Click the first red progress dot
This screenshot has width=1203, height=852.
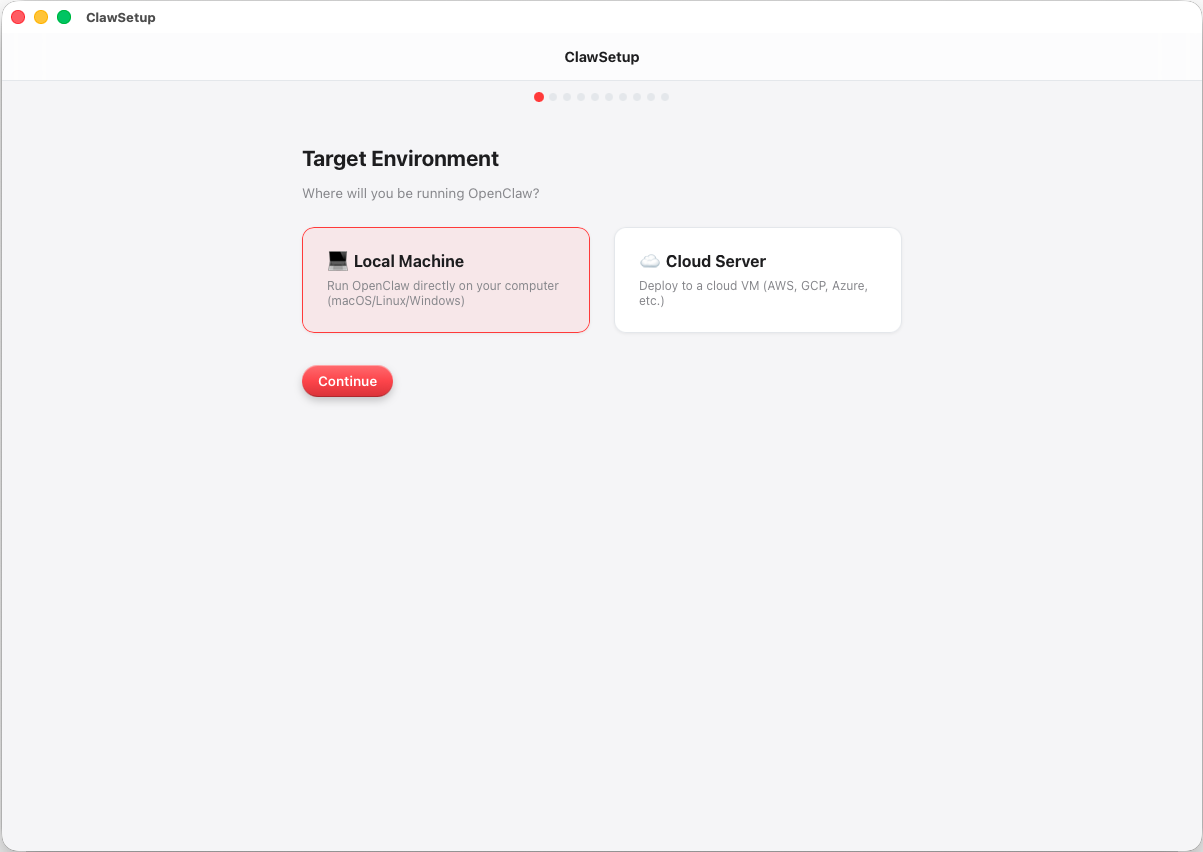[539, 97]
